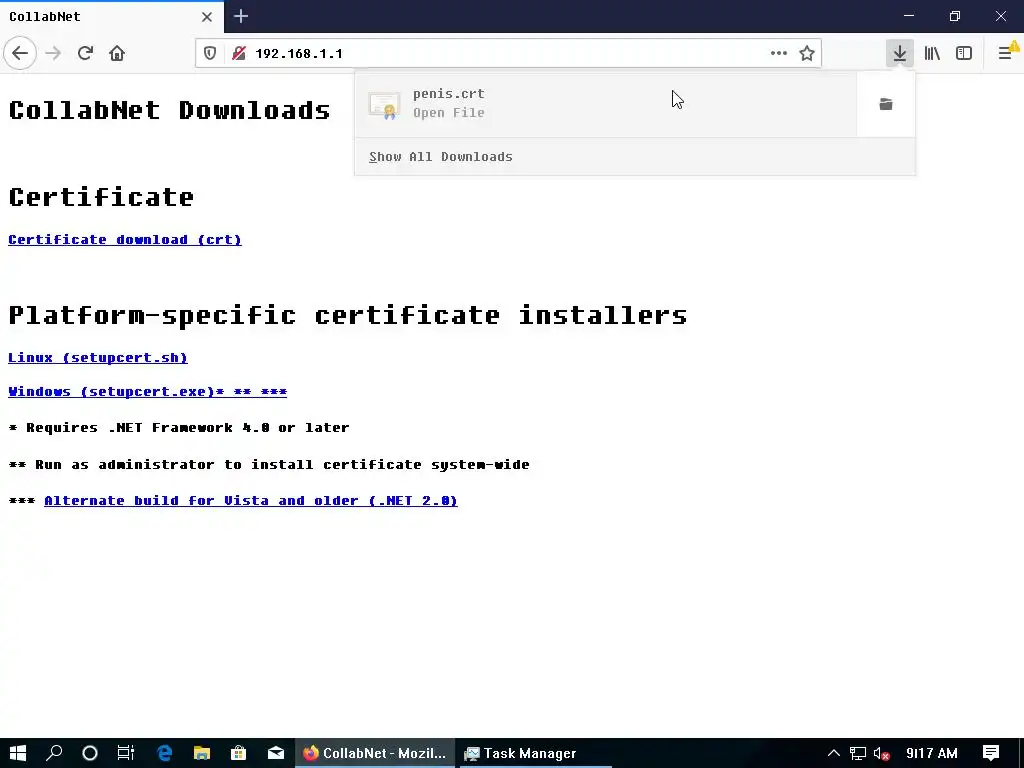Bookmark this page with the star
Screen dimensions: 1024x768
807,53
